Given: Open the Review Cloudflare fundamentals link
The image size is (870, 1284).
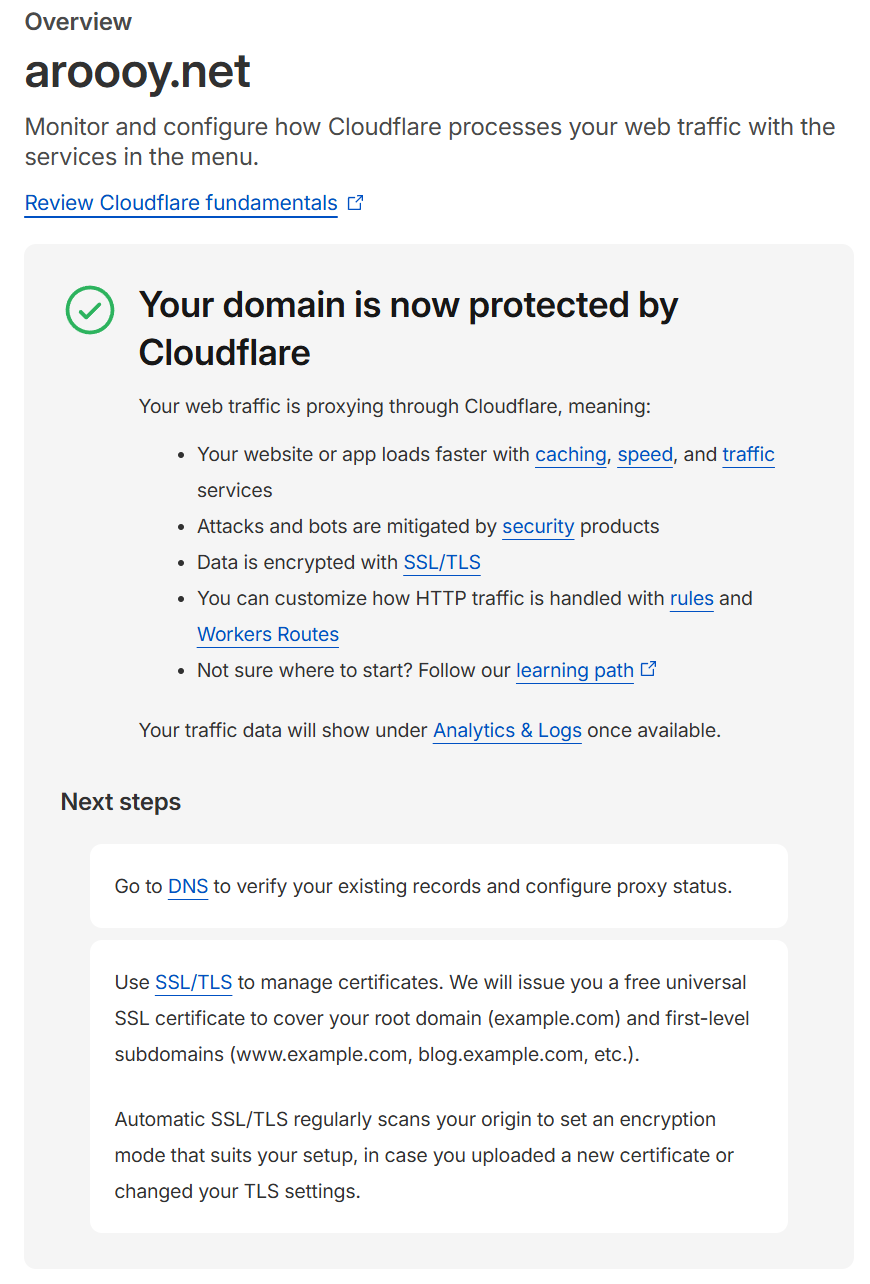Looking at the screenshot, I should [x=181, y=203].
